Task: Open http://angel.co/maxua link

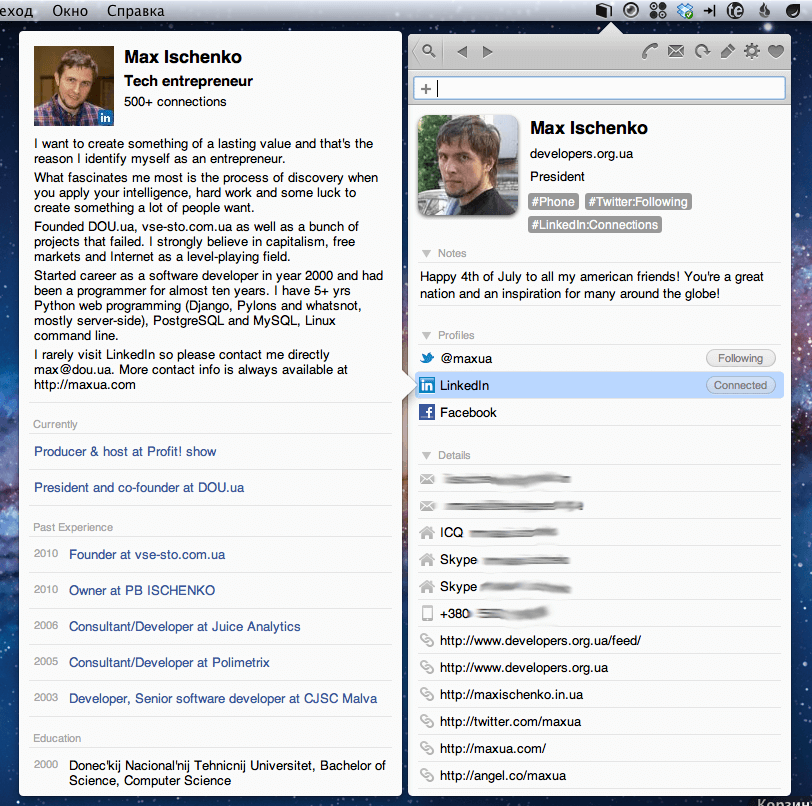Action: (503, 775)
